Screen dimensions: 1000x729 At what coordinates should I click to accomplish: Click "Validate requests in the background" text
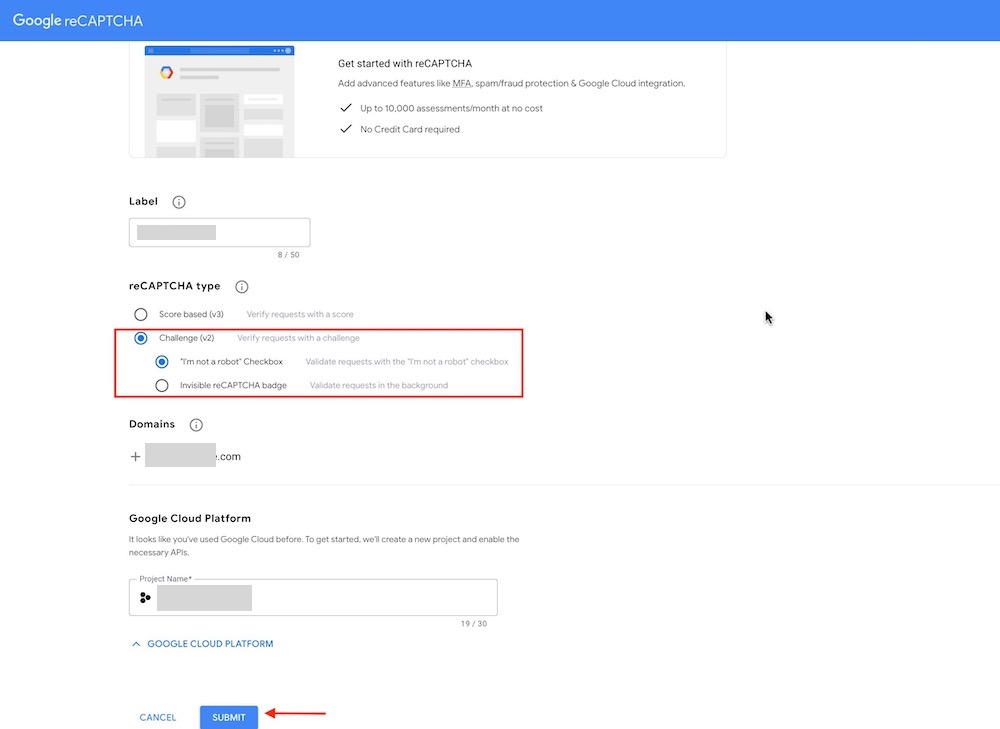(379, 385)
